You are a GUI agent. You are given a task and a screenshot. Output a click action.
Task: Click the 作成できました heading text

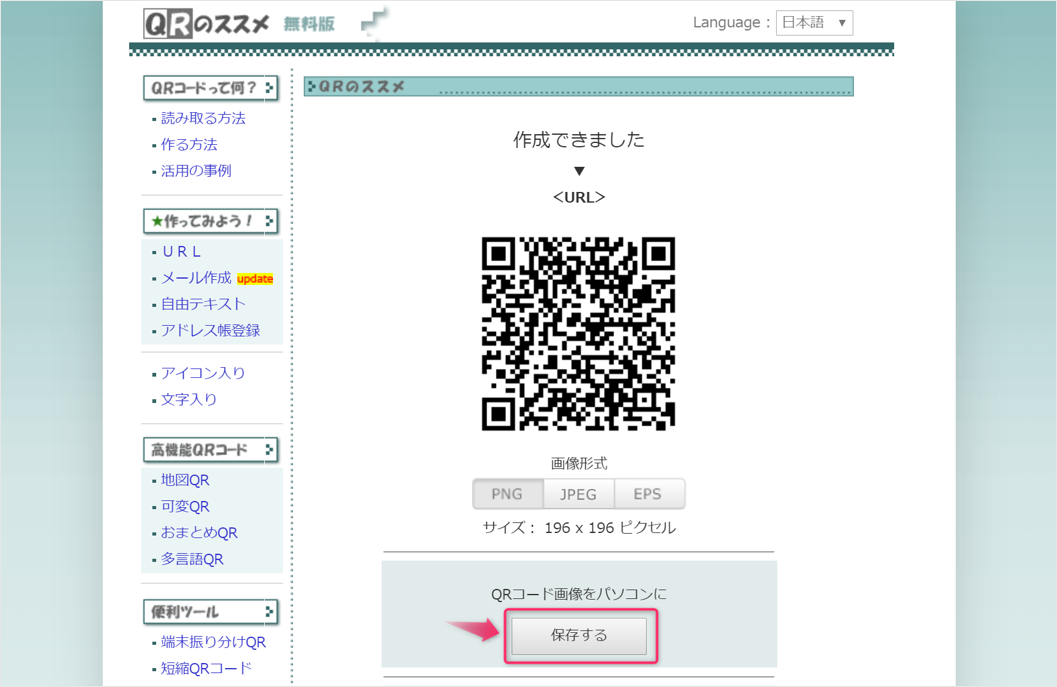coord(579,140)
